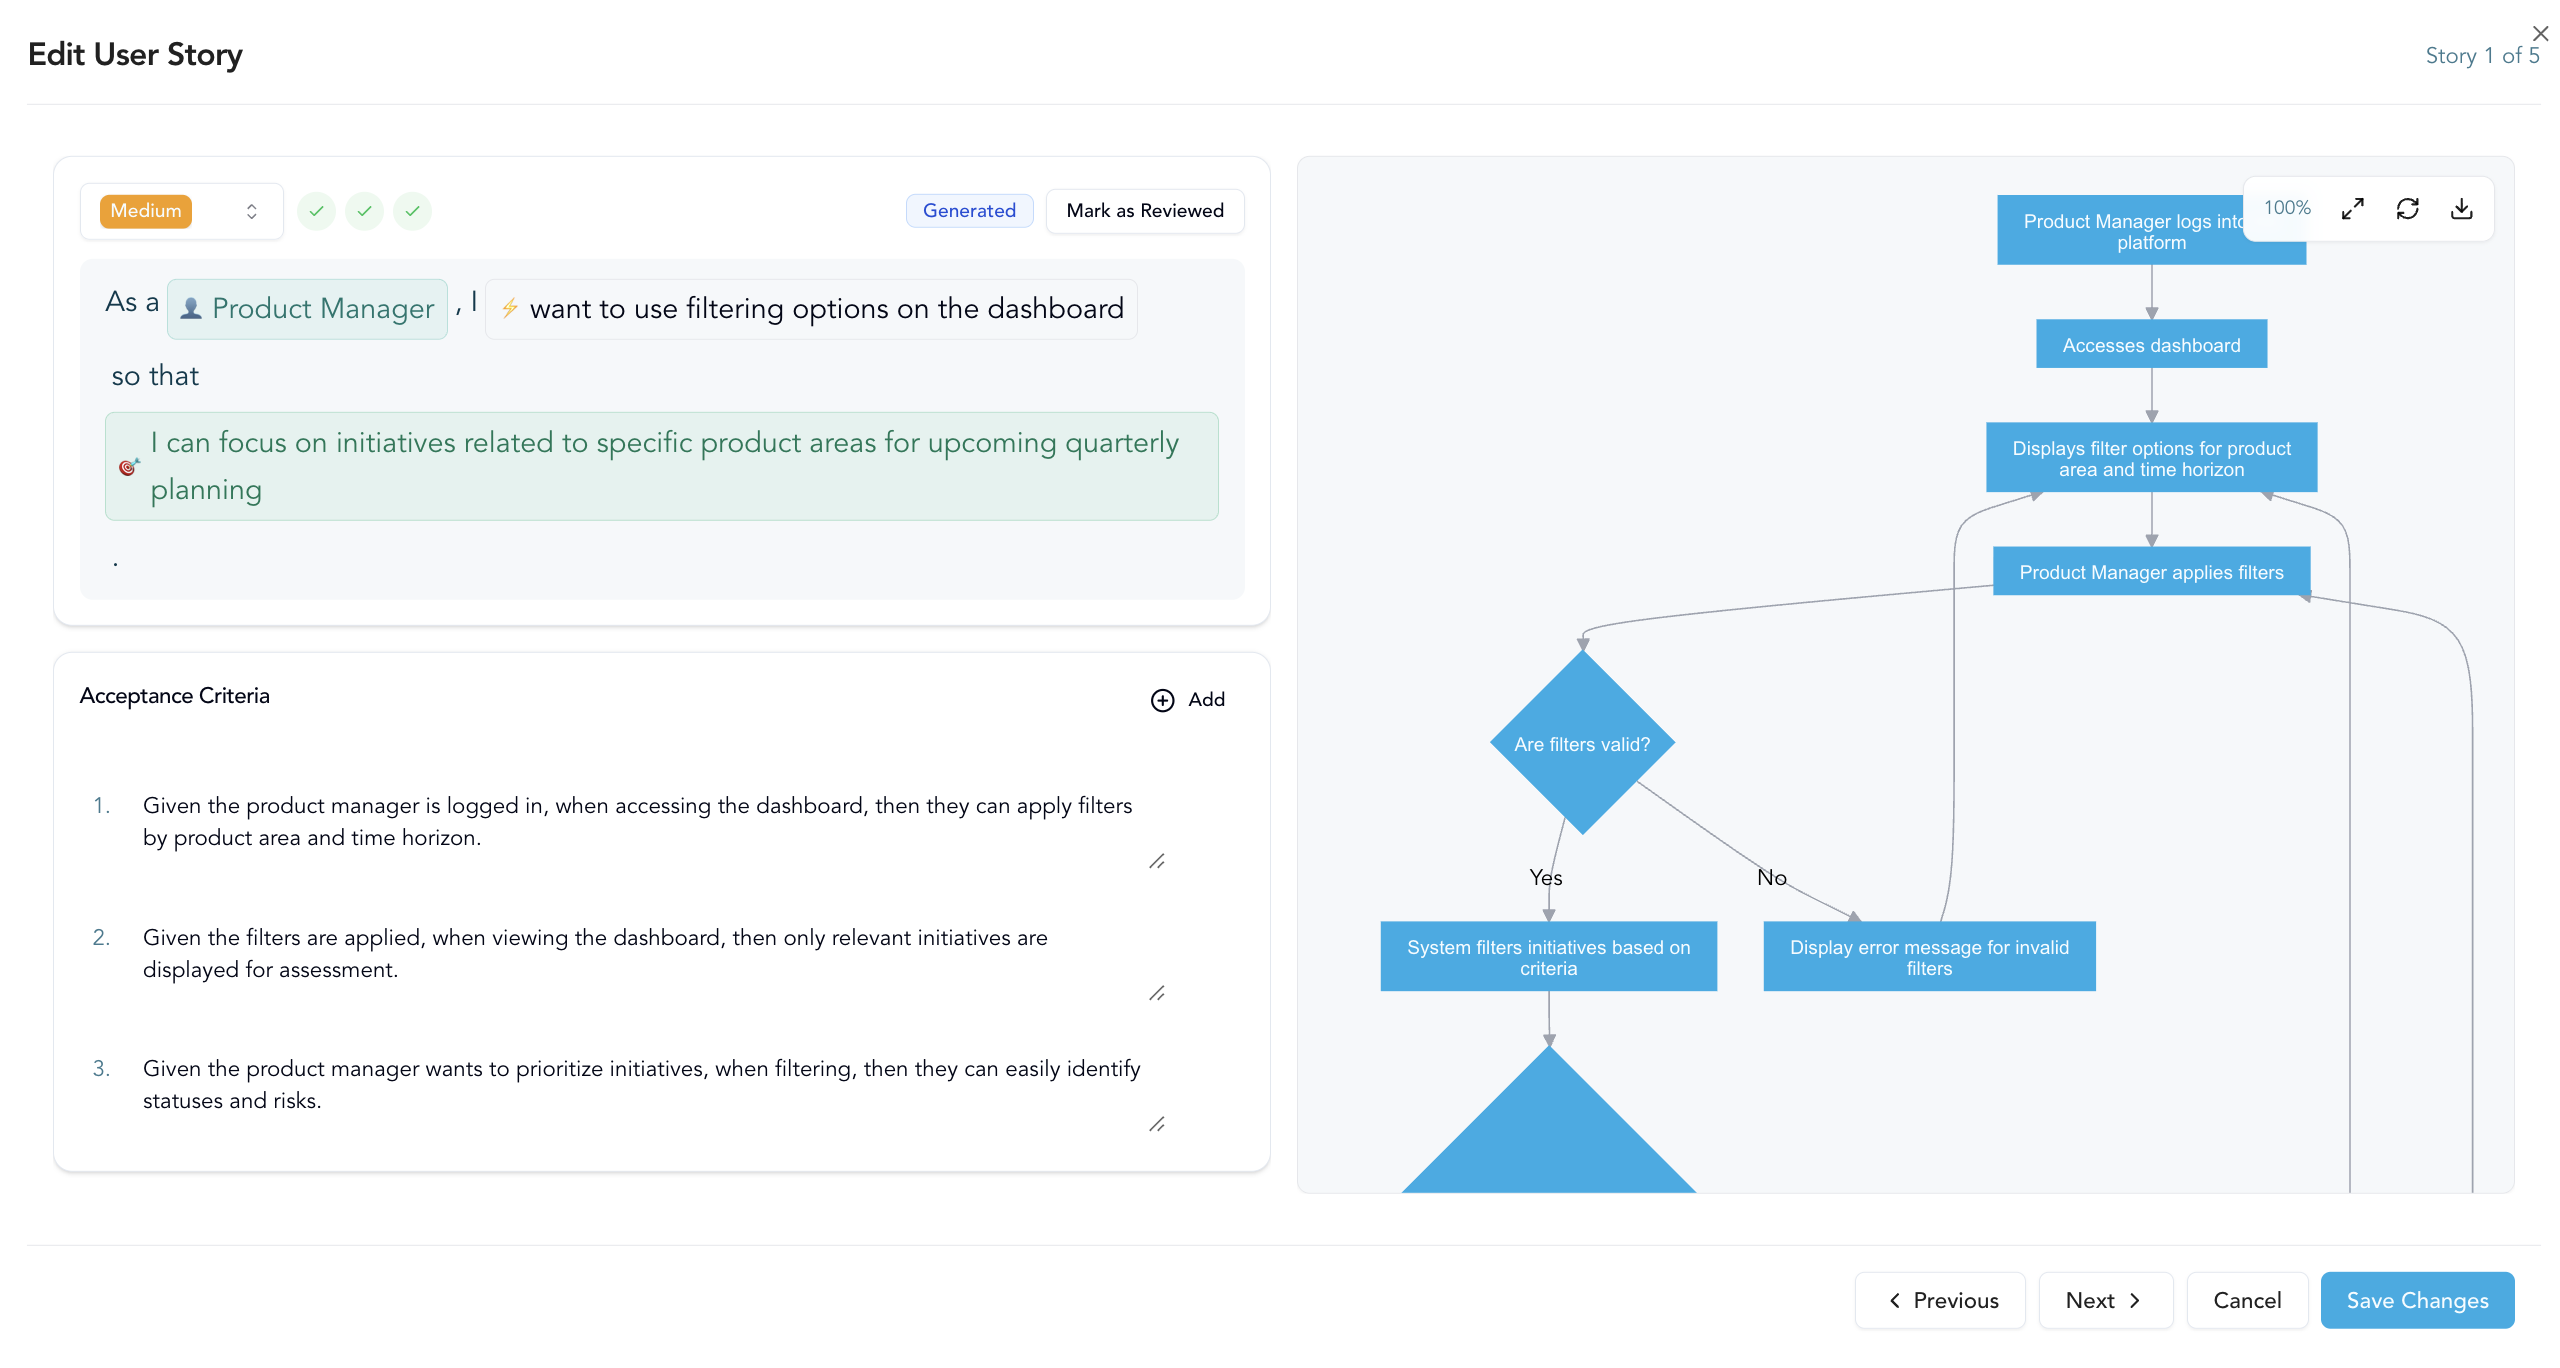The height and width of the screenshot is (1368, 2560).
Task: Download the flowchart diagram
Action: point(2462,208)
